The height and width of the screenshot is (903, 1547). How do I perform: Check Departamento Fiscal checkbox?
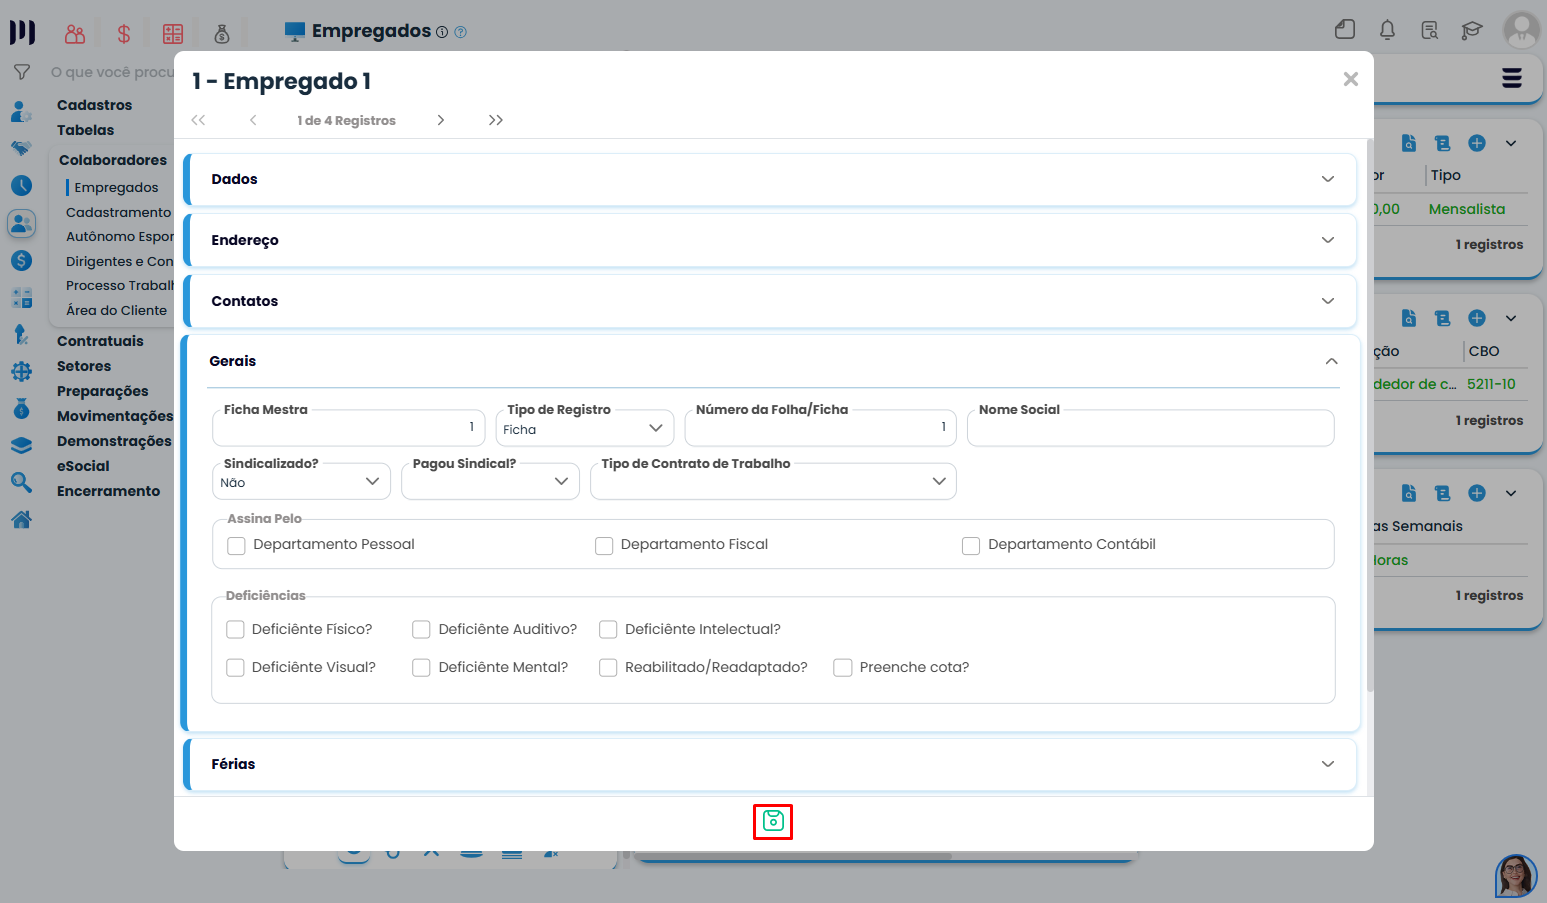point(604,545)
